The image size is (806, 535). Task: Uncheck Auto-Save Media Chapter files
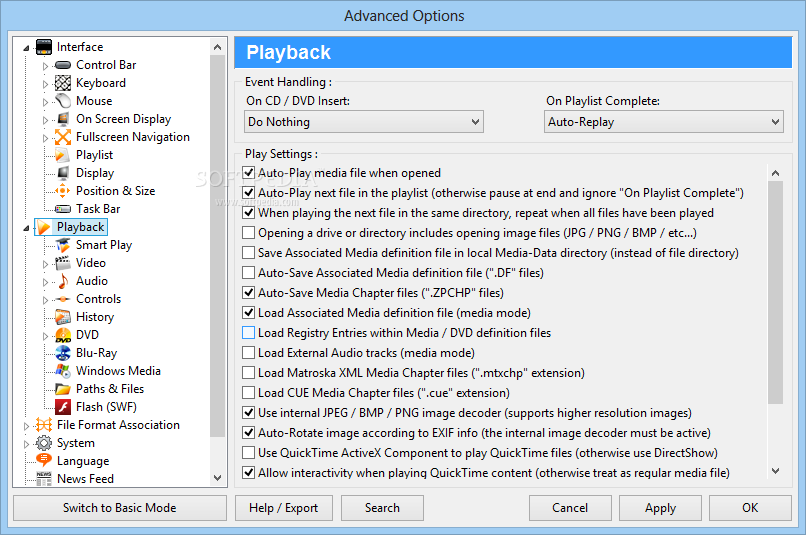point(248,292)
